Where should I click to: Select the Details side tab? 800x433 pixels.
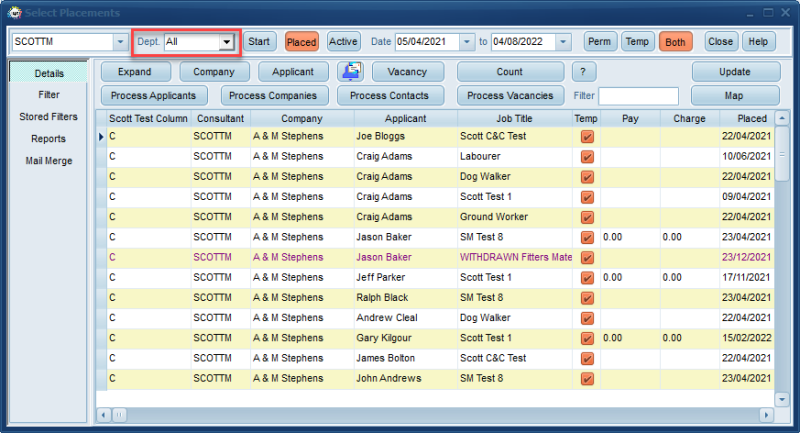pos(48,73)
